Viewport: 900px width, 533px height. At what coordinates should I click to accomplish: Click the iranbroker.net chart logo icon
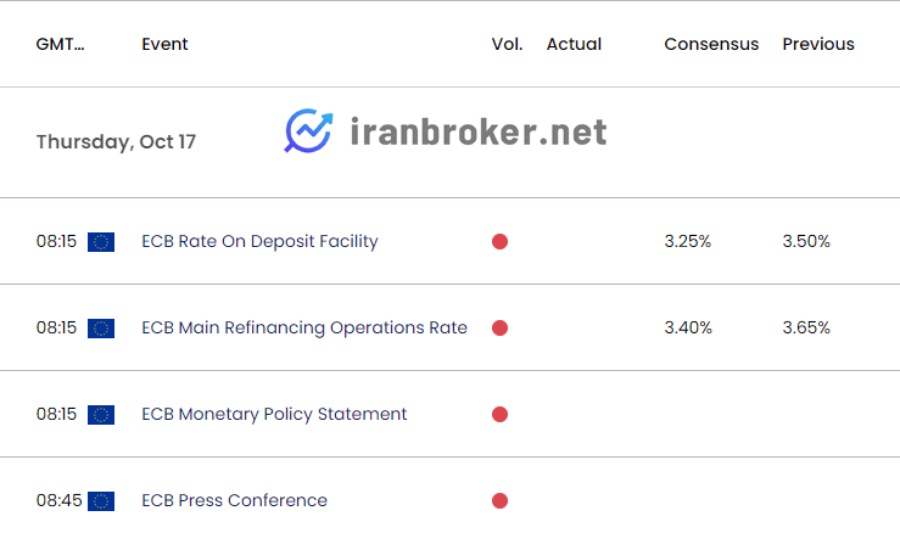coord(309,131)
